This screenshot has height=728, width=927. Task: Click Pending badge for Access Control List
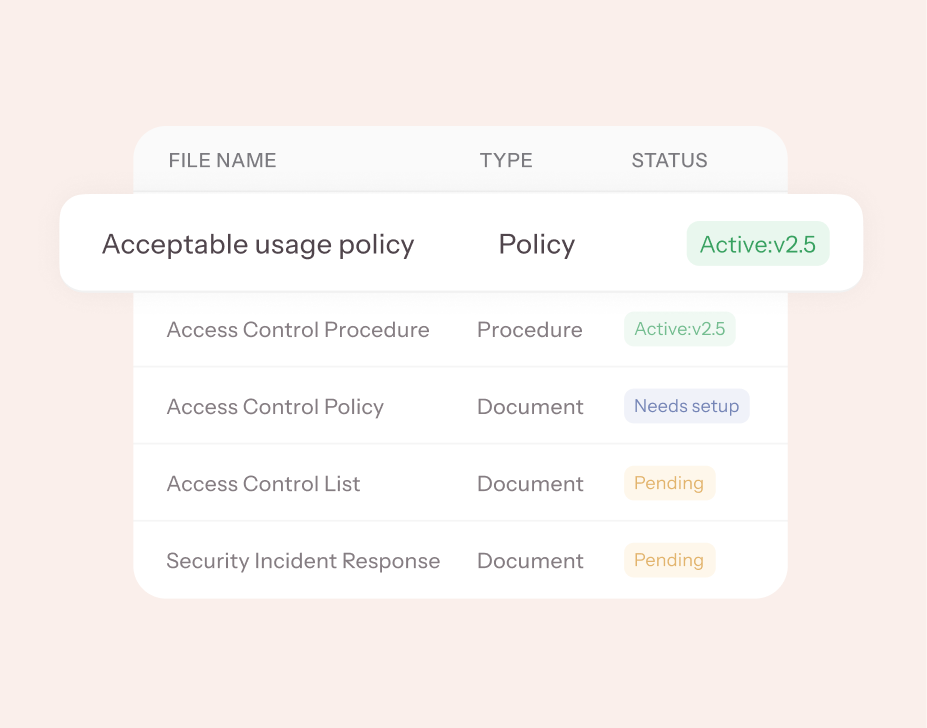pos(669,483)
